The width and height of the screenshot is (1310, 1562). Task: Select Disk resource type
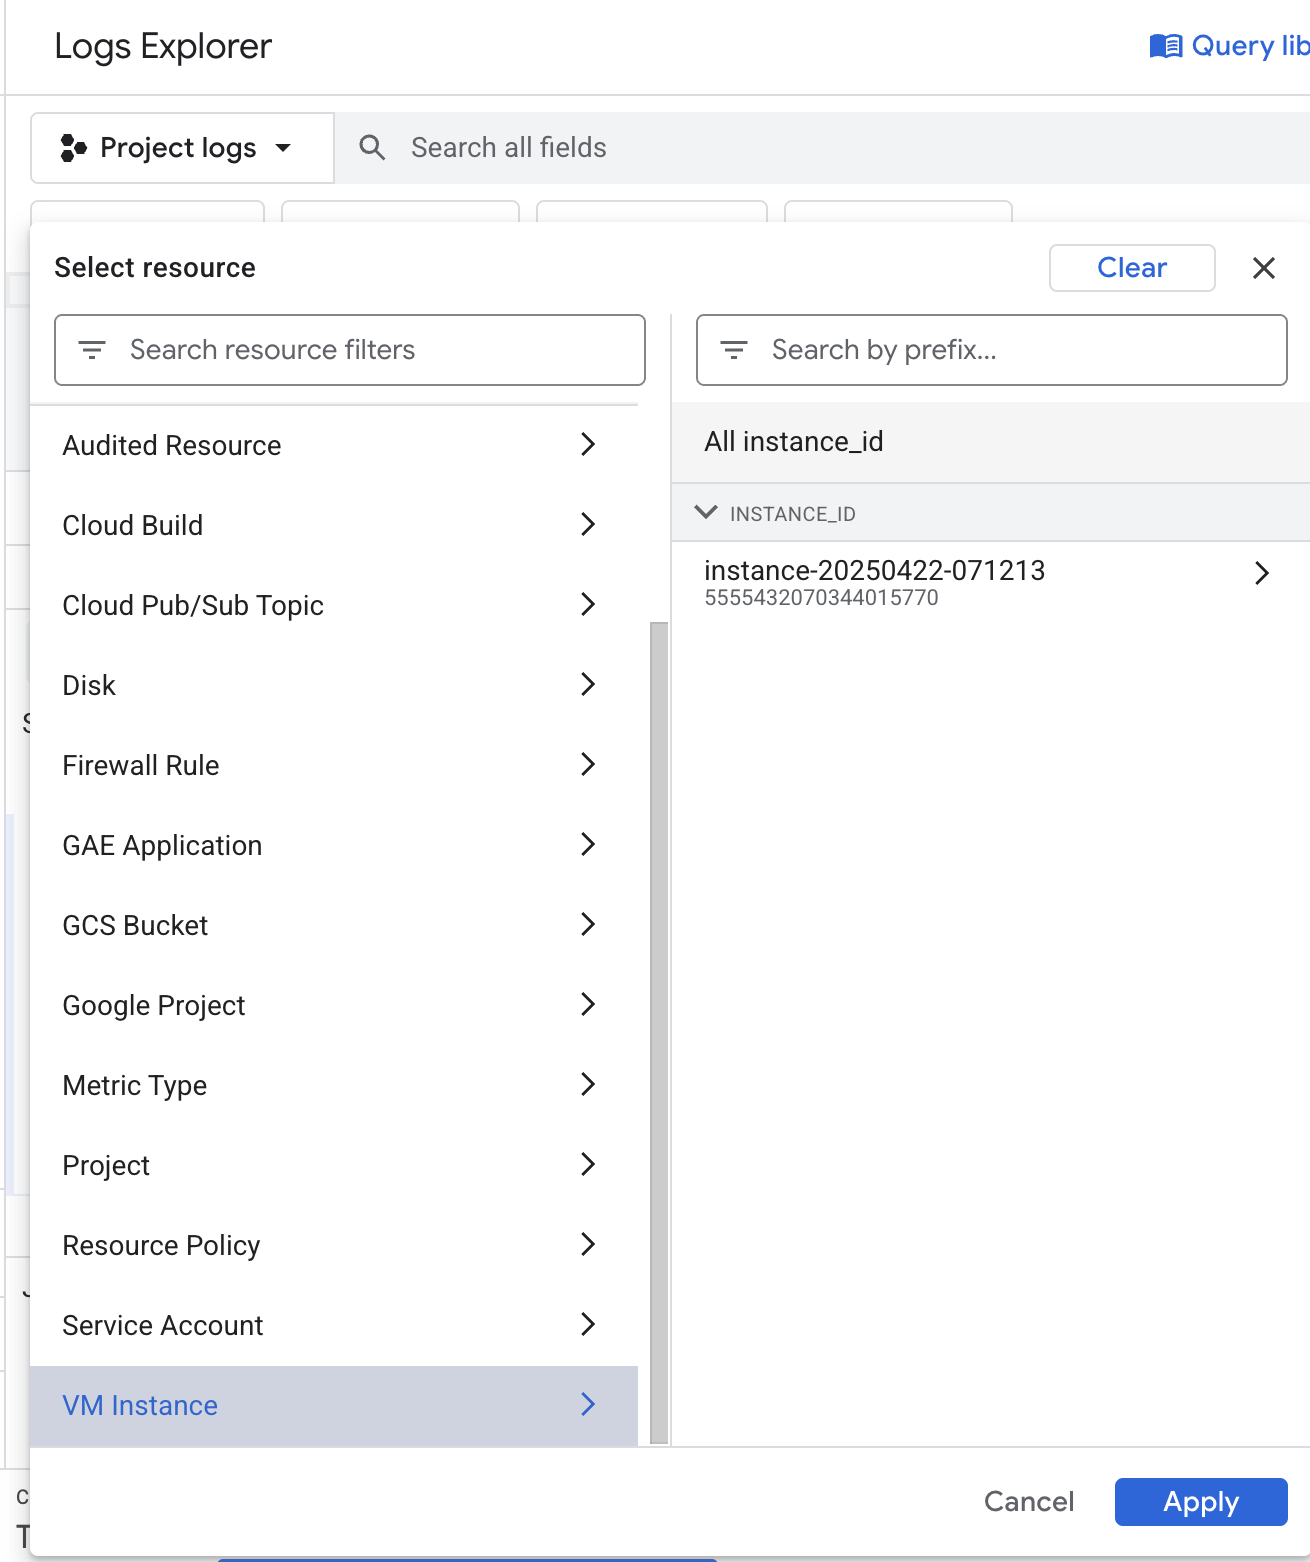[334, 685]
